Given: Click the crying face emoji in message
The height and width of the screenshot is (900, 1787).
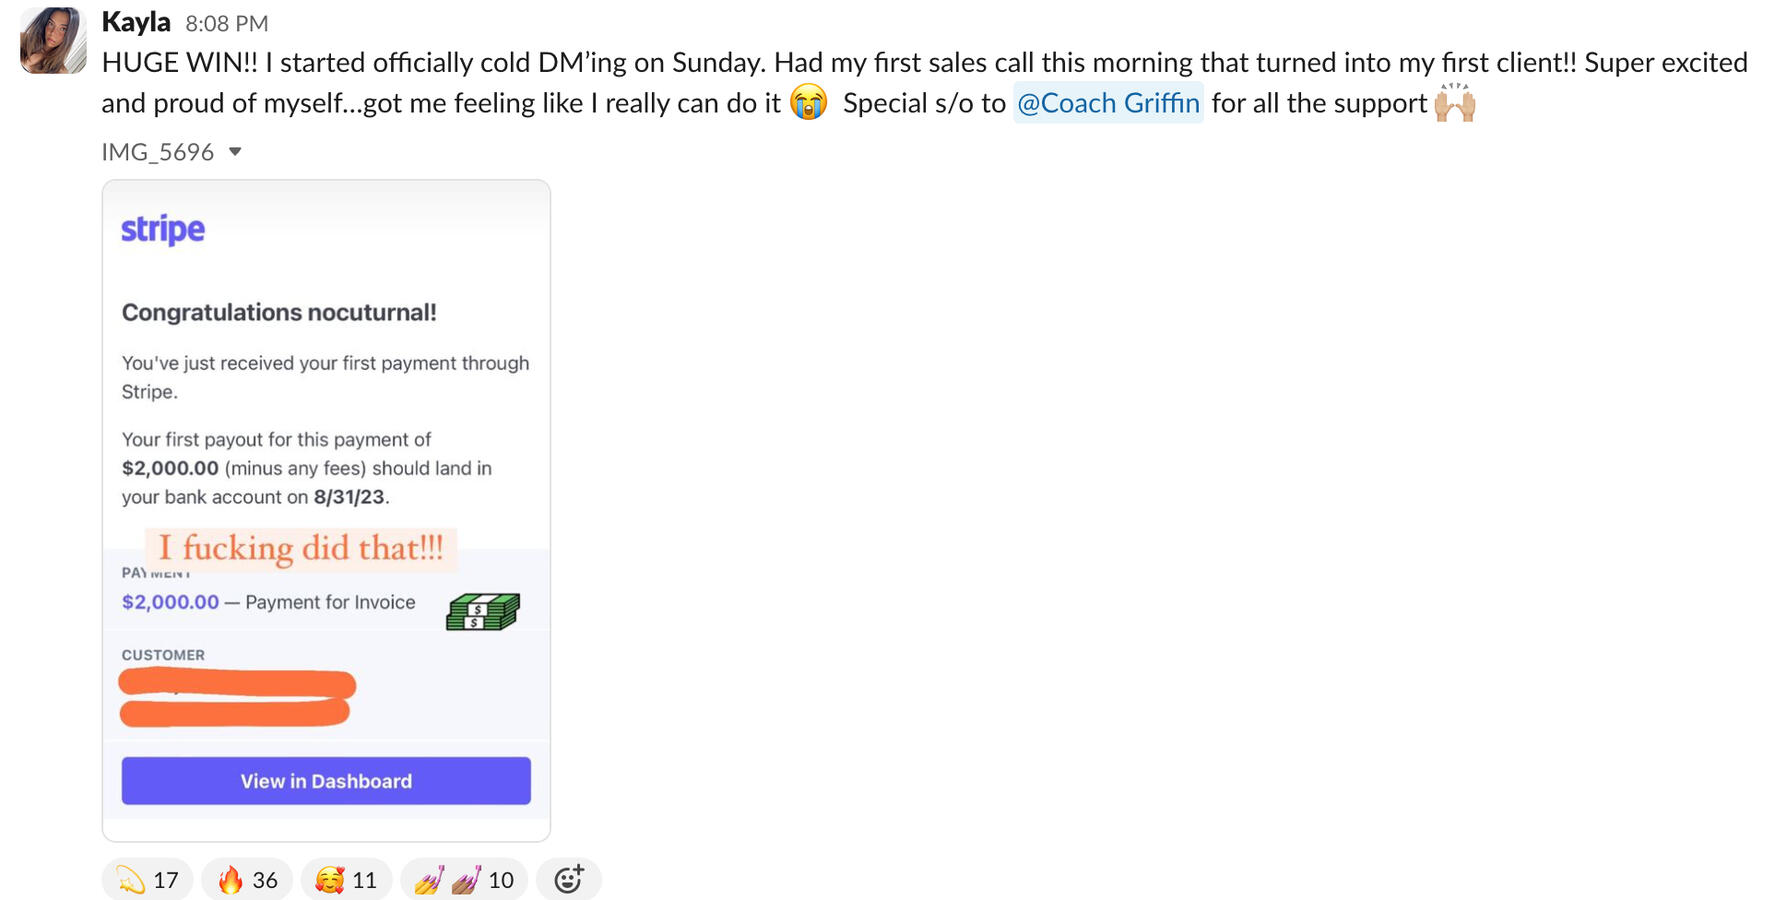Looking at the screenshot, I should coord(808,103).
